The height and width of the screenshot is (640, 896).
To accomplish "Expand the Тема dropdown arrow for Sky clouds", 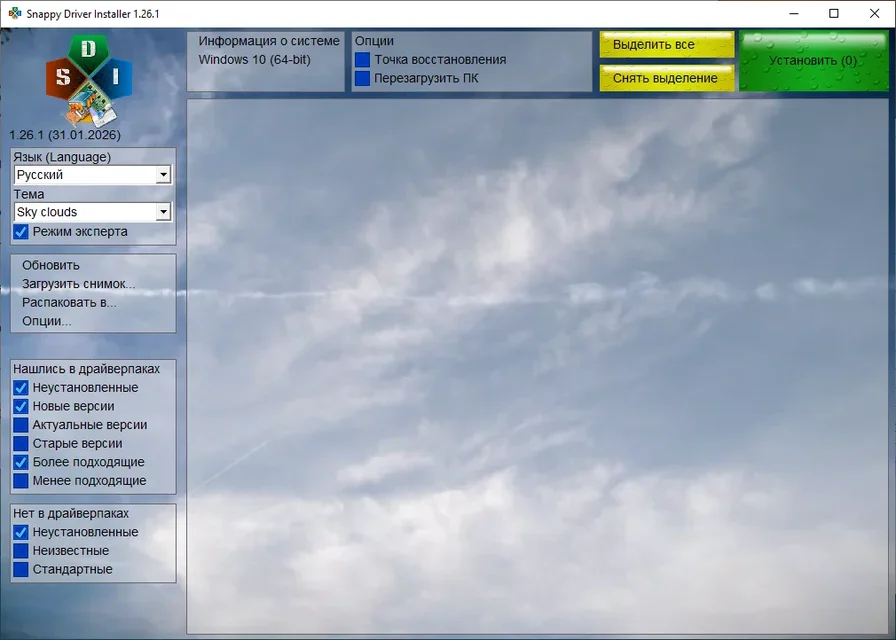I will pyautogui.click(x=163, y=212).
